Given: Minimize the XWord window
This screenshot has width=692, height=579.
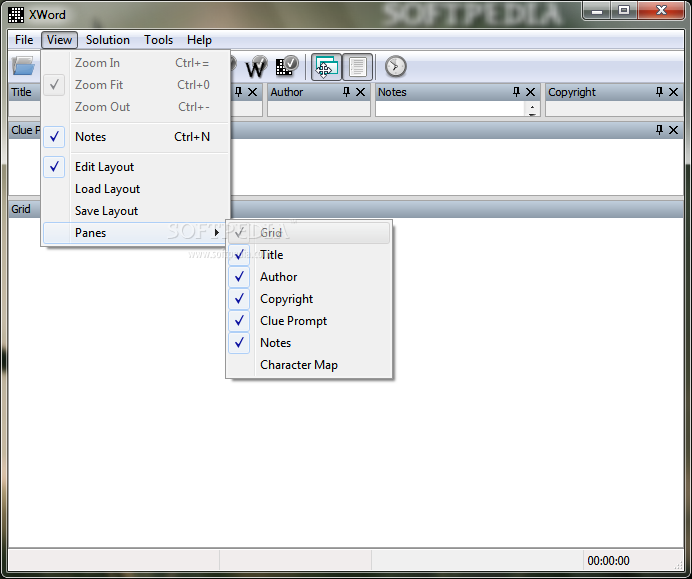Looking at the screenshot, I should 597,11.
